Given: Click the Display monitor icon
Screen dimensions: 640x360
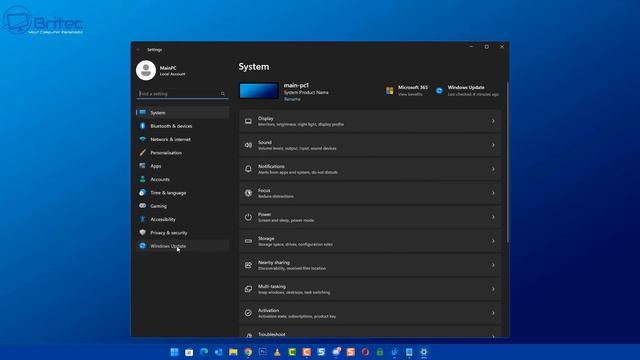Looking at the screenshot, I should click(x=248, y=121).
